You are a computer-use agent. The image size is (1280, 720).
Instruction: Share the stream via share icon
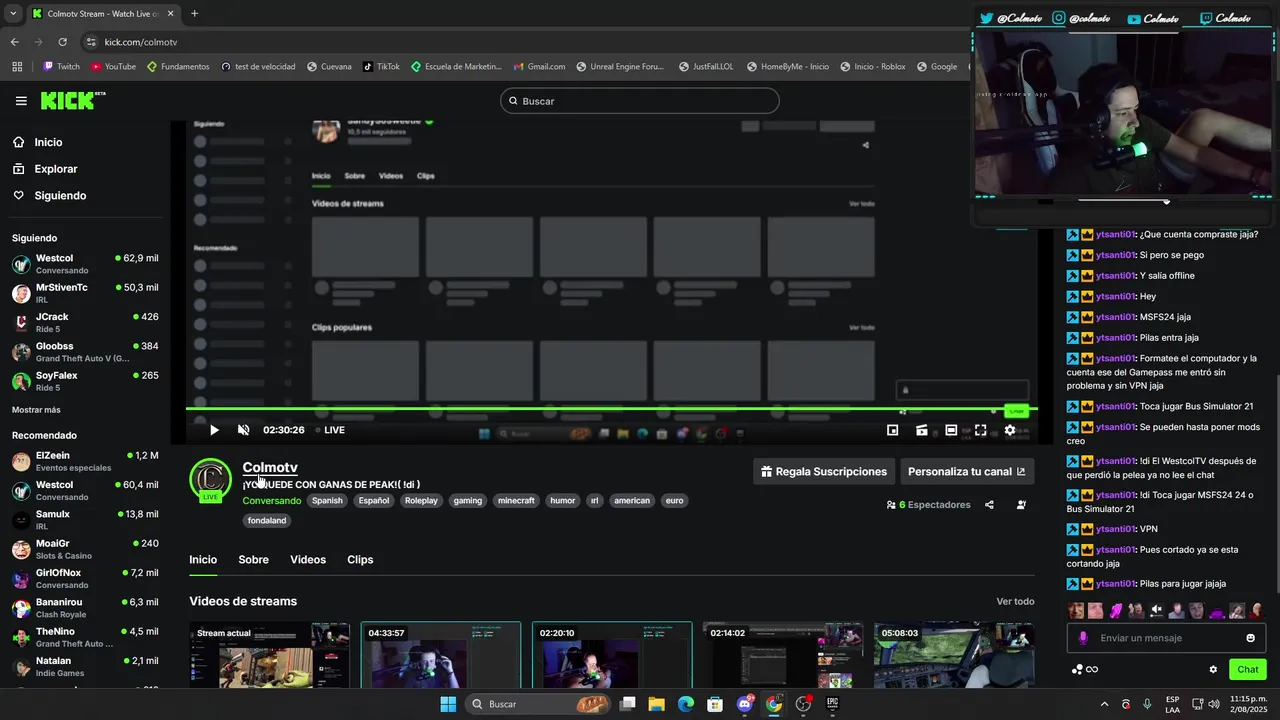[x=989, y=505]
